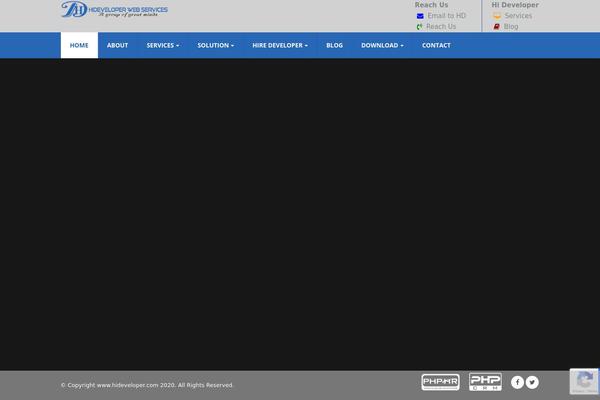This screenshot has height=400, width=600.
Task: Click the Reach Us link text
Action: [x=441, y=26]
